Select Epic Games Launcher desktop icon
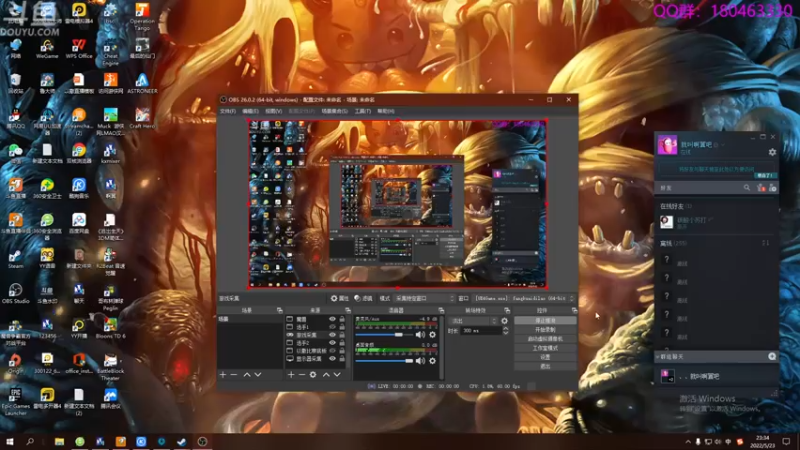The width and height of the screenshot is (800, 450). 15,402
